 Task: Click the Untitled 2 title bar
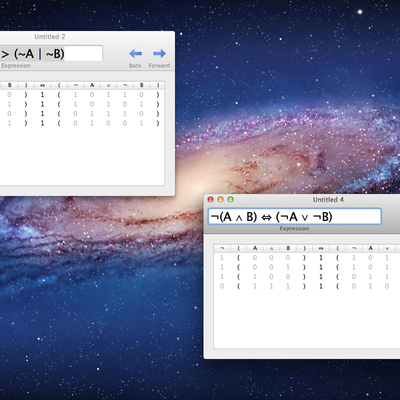point(87,36)
